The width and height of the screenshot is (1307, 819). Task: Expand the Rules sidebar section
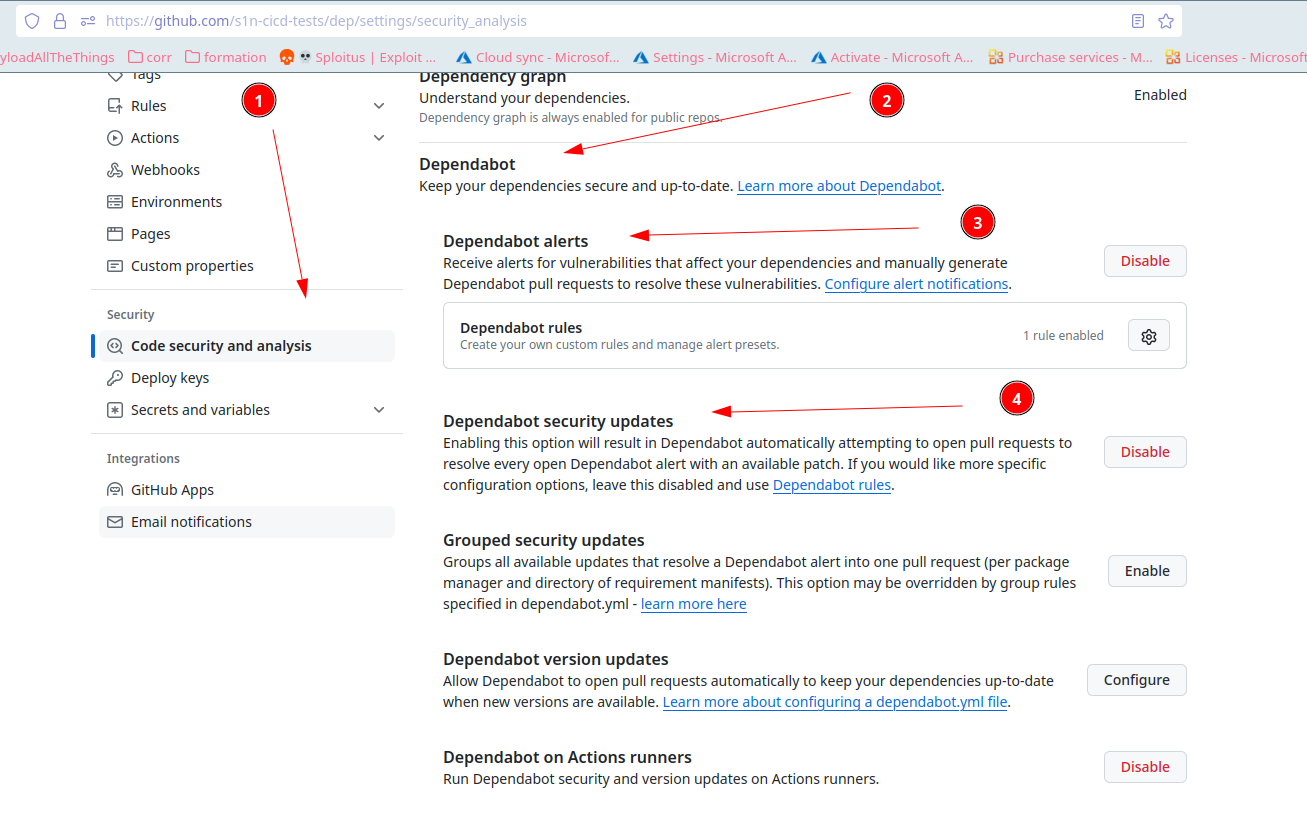(x=379, y=106)
